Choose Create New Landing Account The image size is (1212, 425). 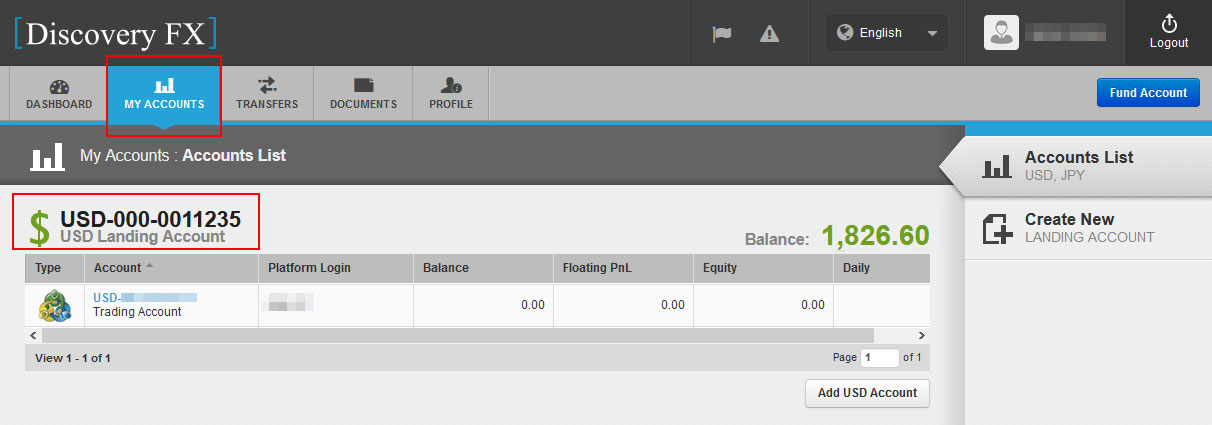(1088, 227)
